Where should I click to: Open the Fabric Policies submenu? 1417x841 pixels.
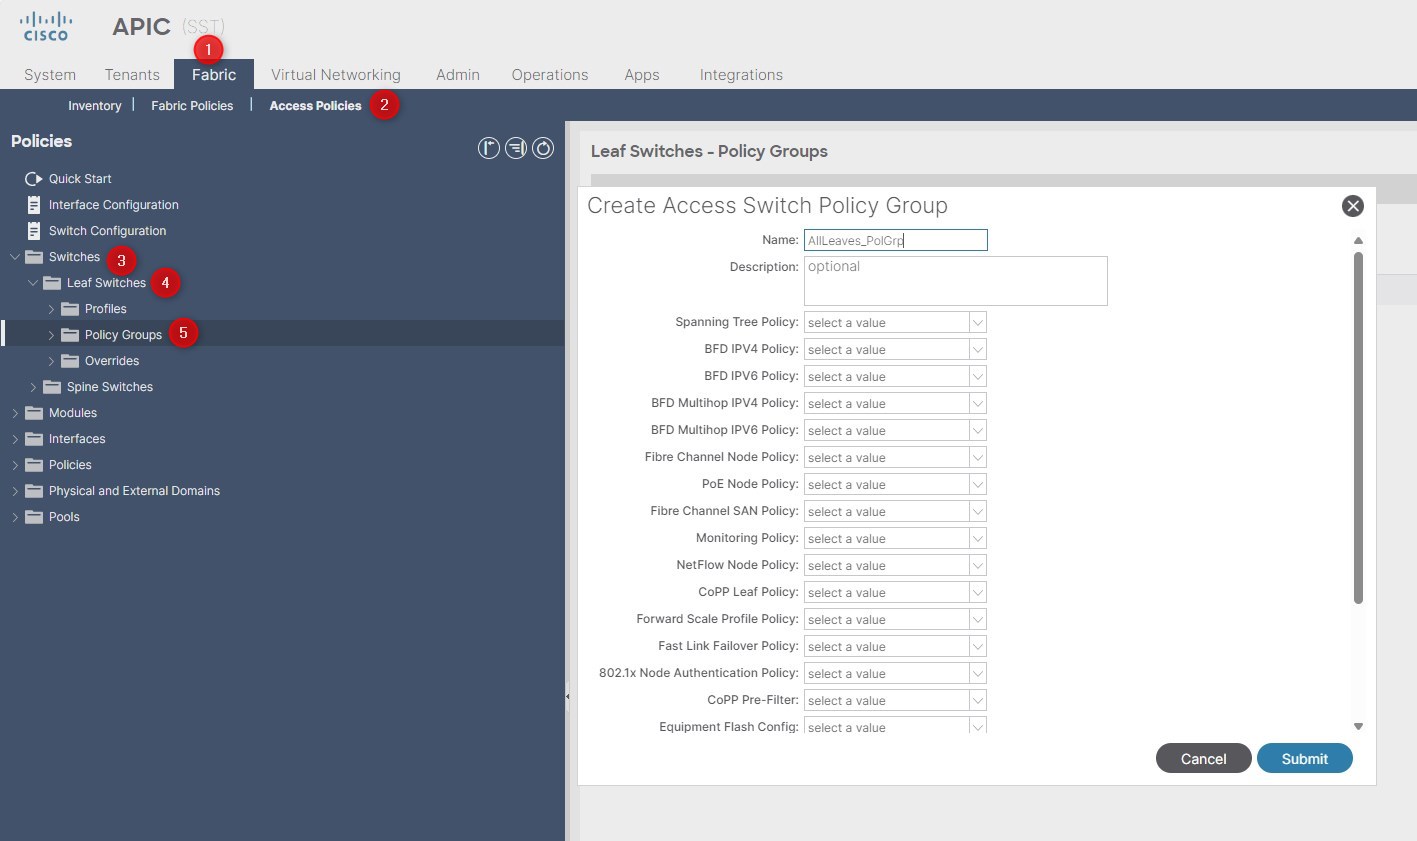192,106
